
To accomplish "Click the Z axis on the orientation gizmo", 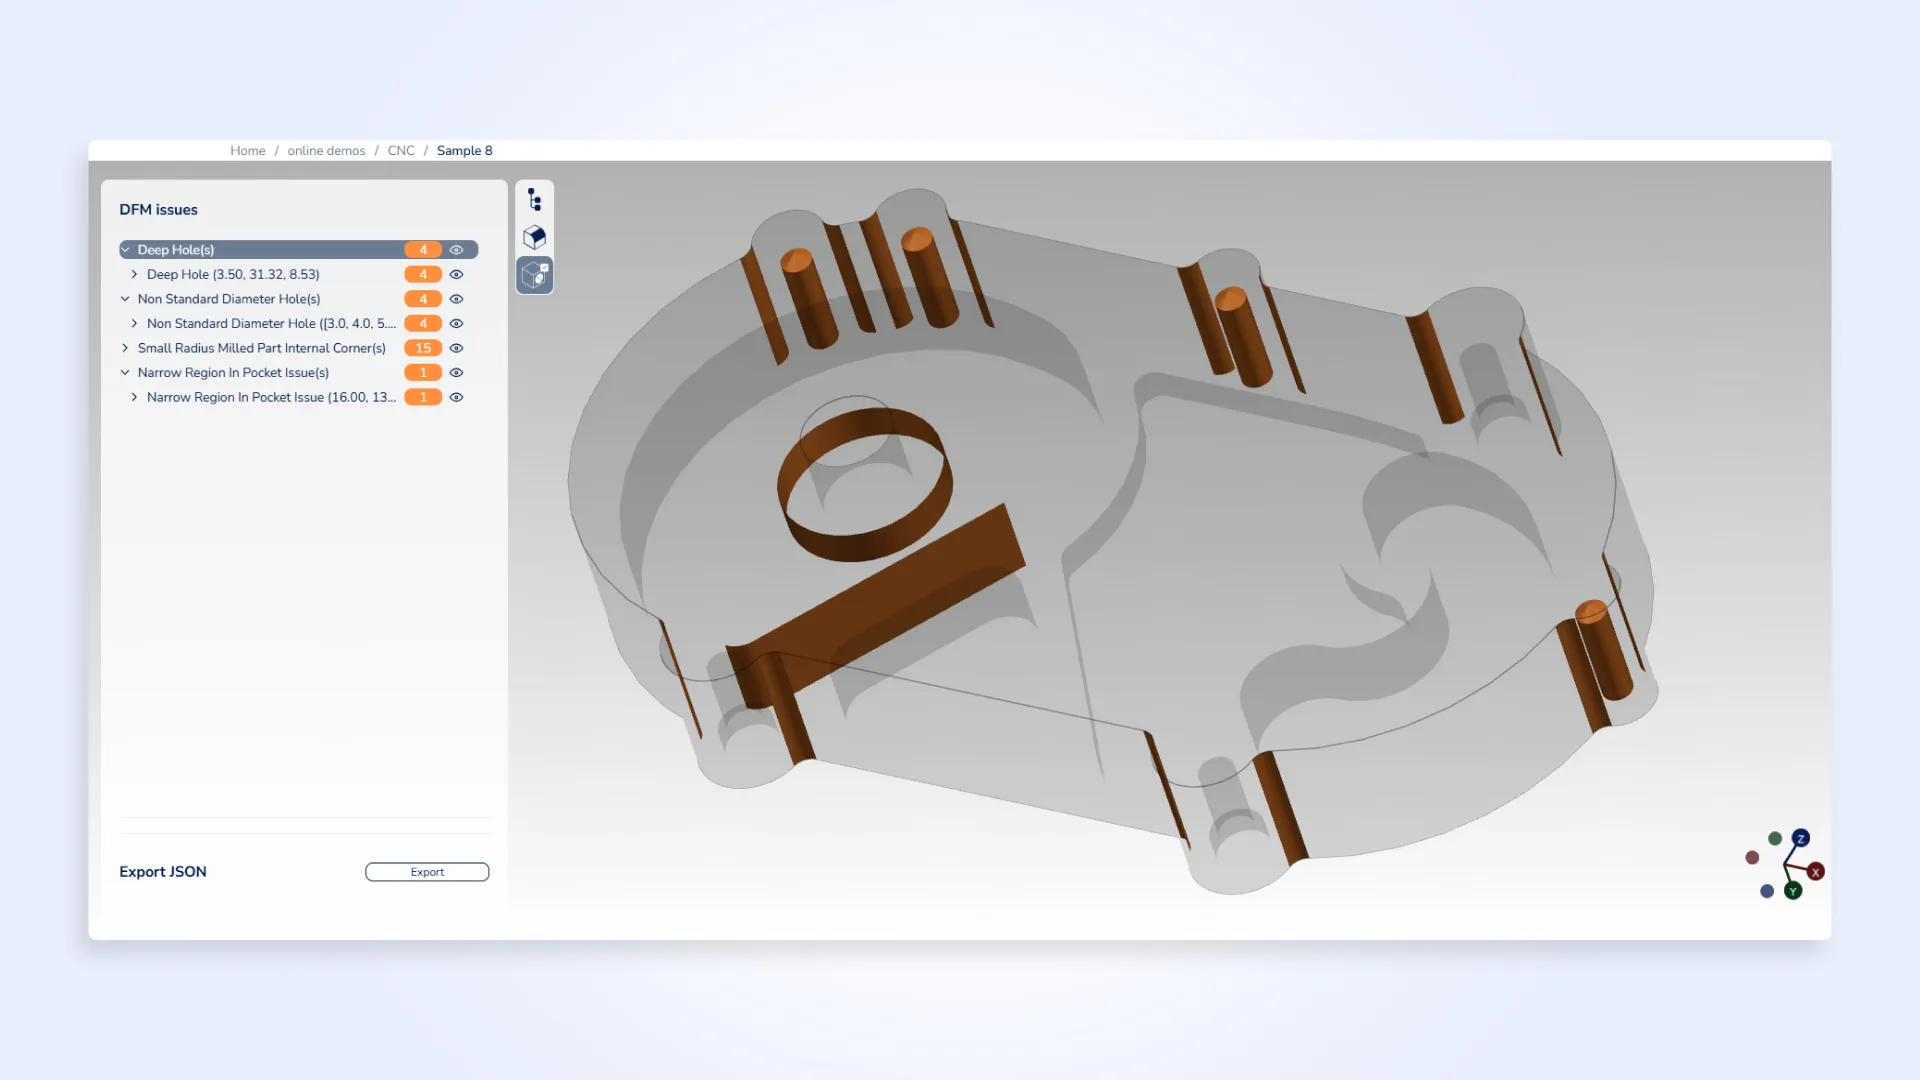I will [1802, 838].
